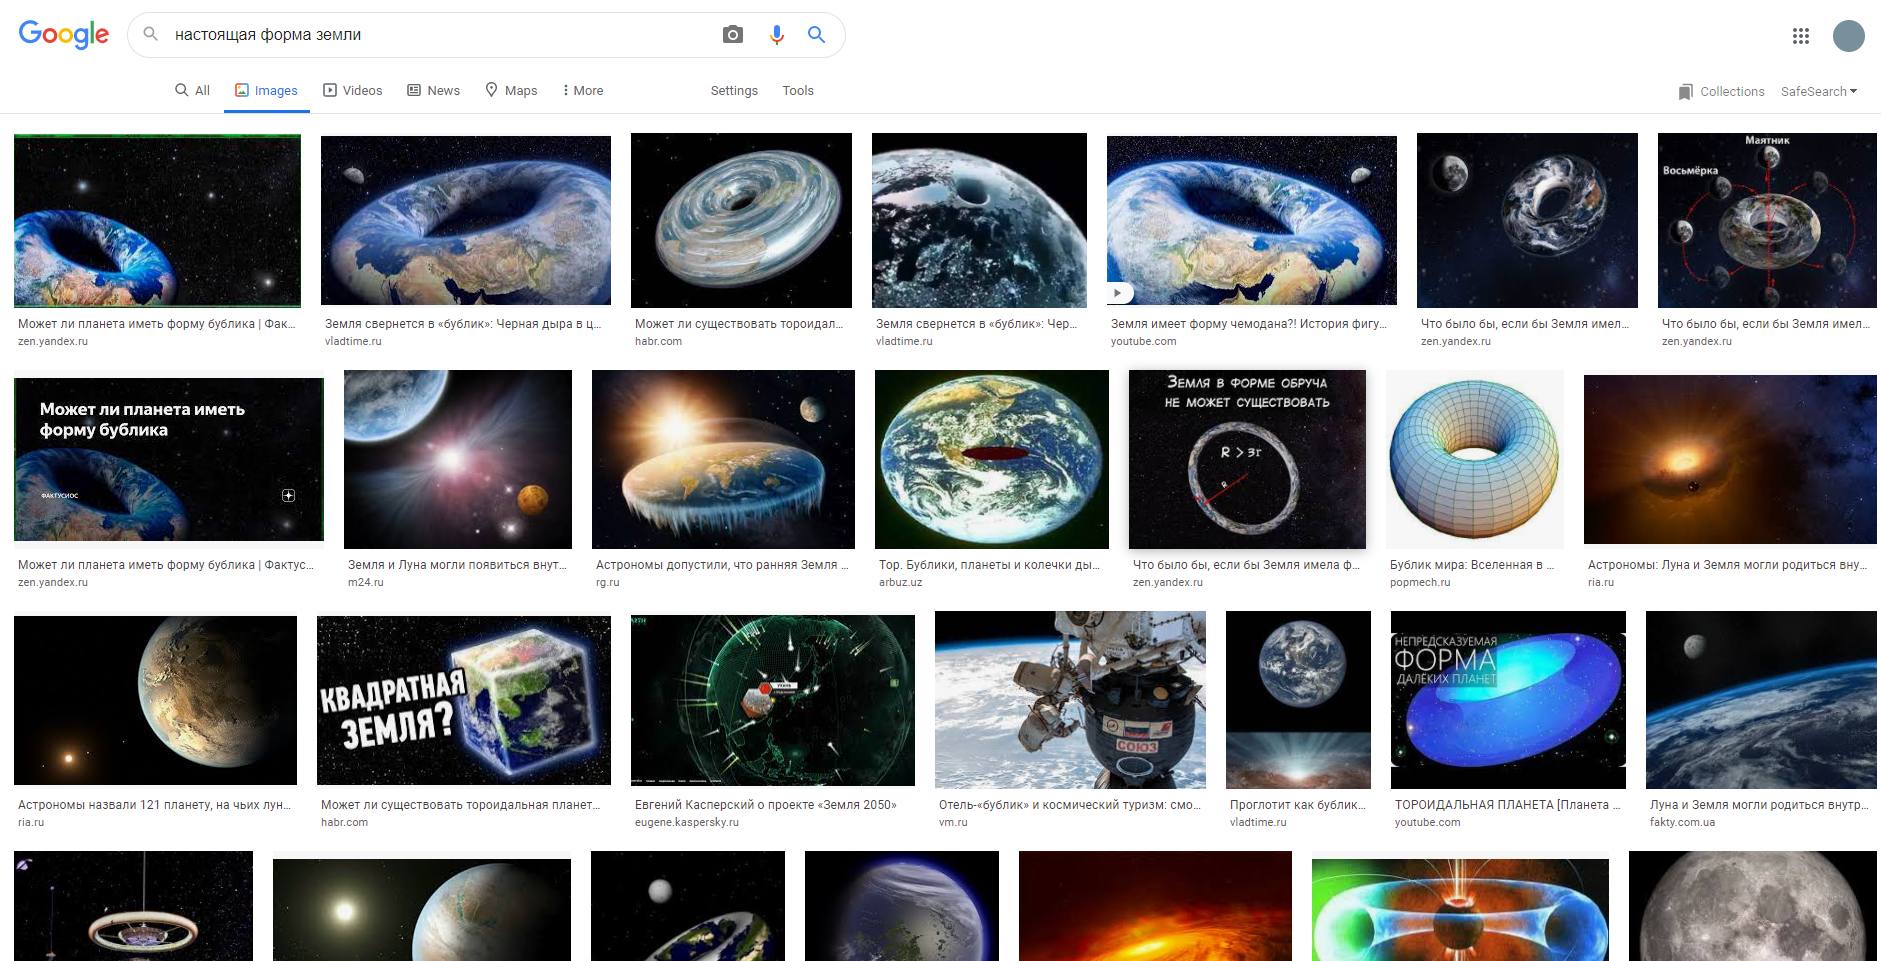Open 'Астрономы назвали 121 планету' link
The height and width of the screenshot is (961, 1881).
coord(154,805)
